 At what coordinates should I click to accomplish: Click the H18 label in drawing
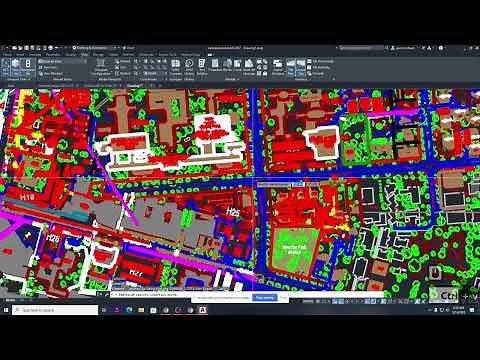(27, 197)
